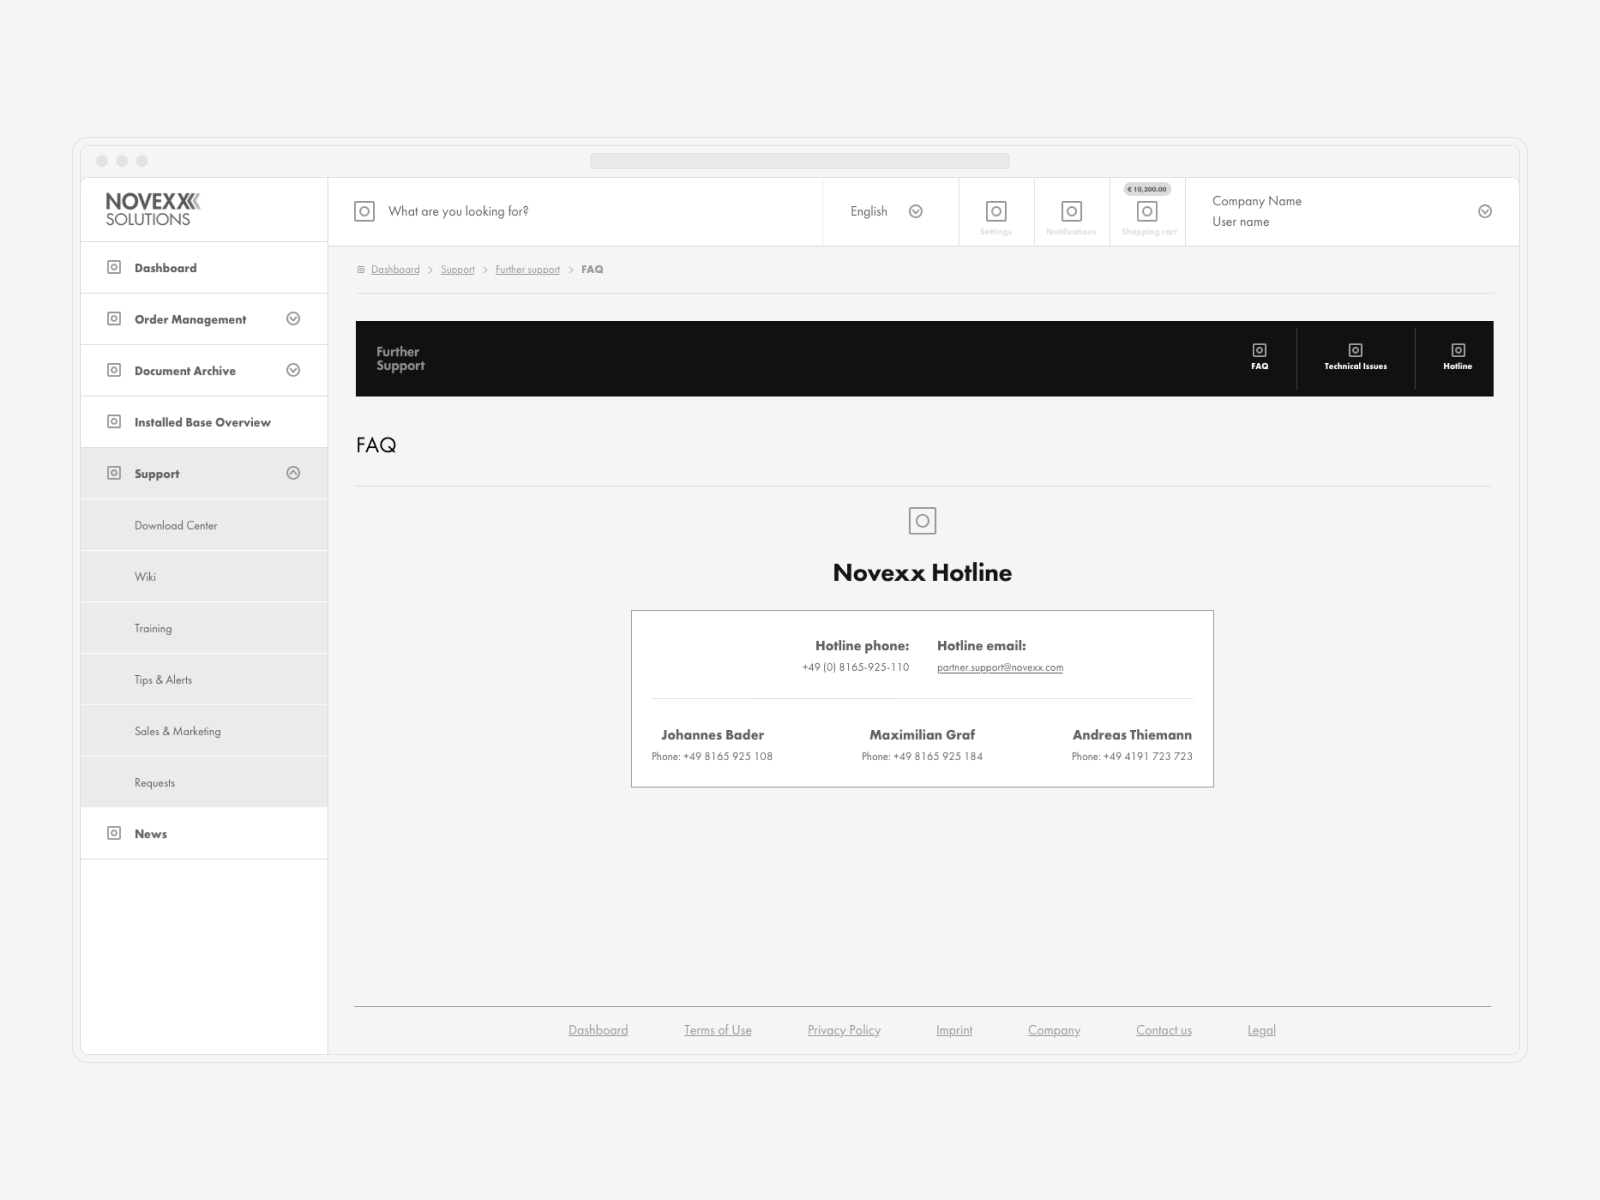Click the Dashboard sidebar icon

114,267
